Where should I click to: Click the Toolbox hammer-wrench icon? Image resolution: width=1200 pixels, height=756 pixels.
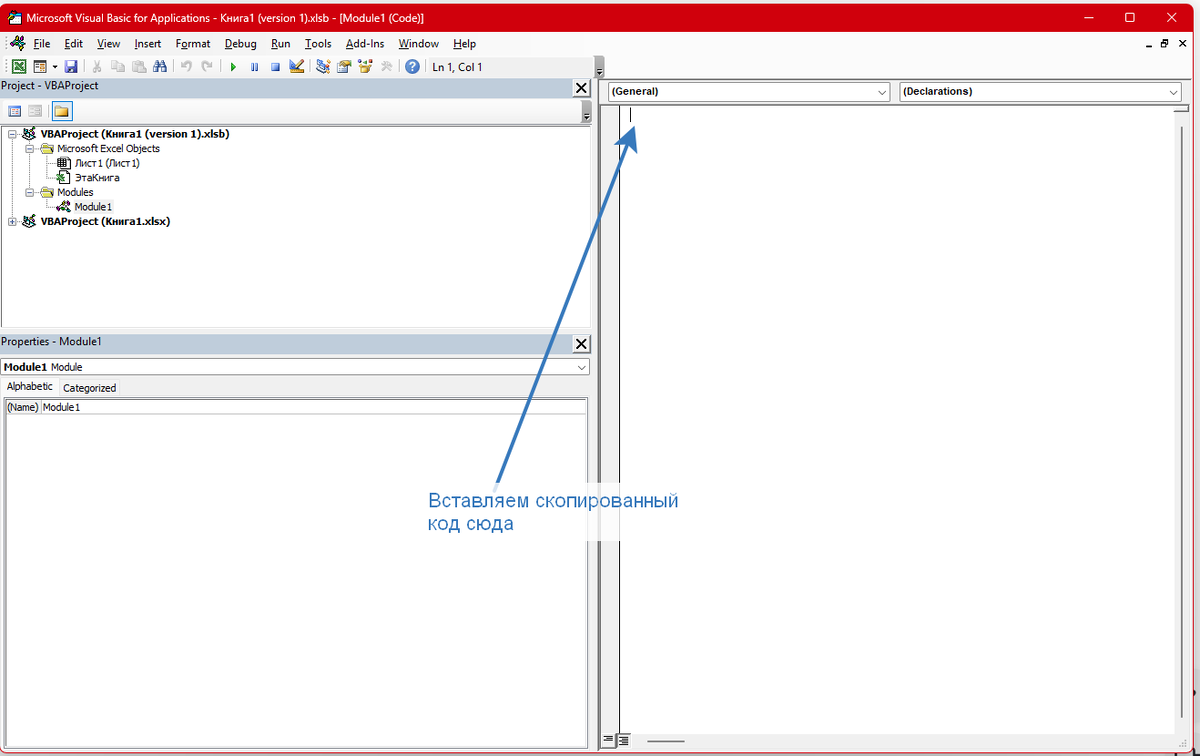[x=386, y=67]
